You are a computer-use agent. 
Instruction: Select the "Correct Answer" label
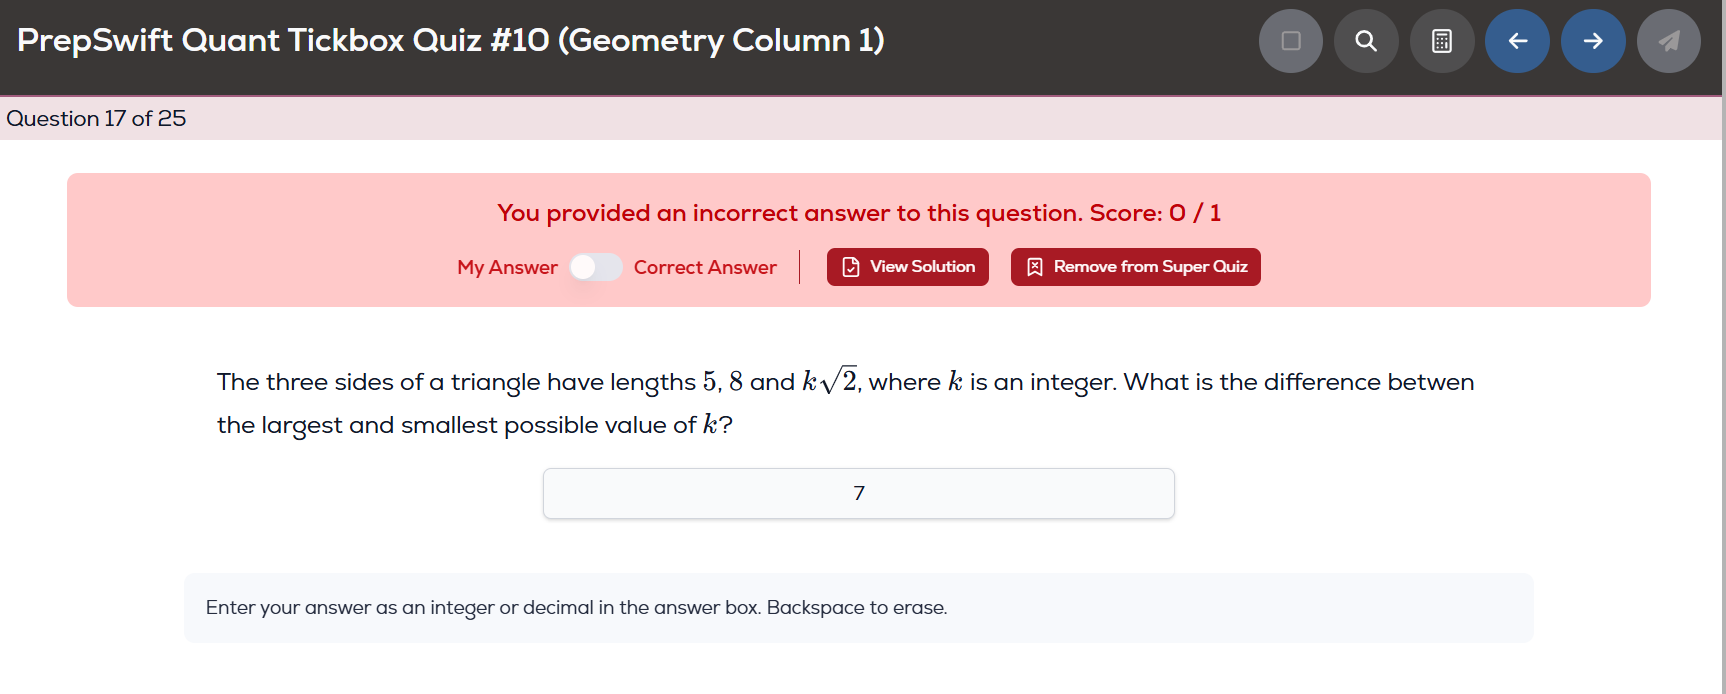705,267
